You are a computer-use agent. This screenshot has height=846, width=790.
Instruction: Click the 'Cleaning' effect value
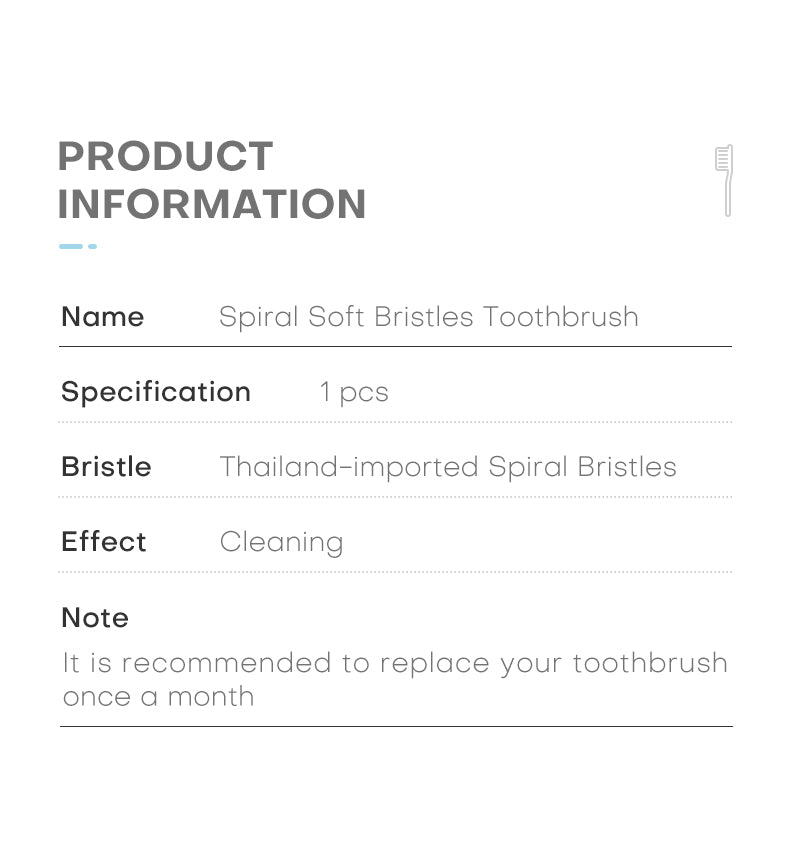click(281, 543)
